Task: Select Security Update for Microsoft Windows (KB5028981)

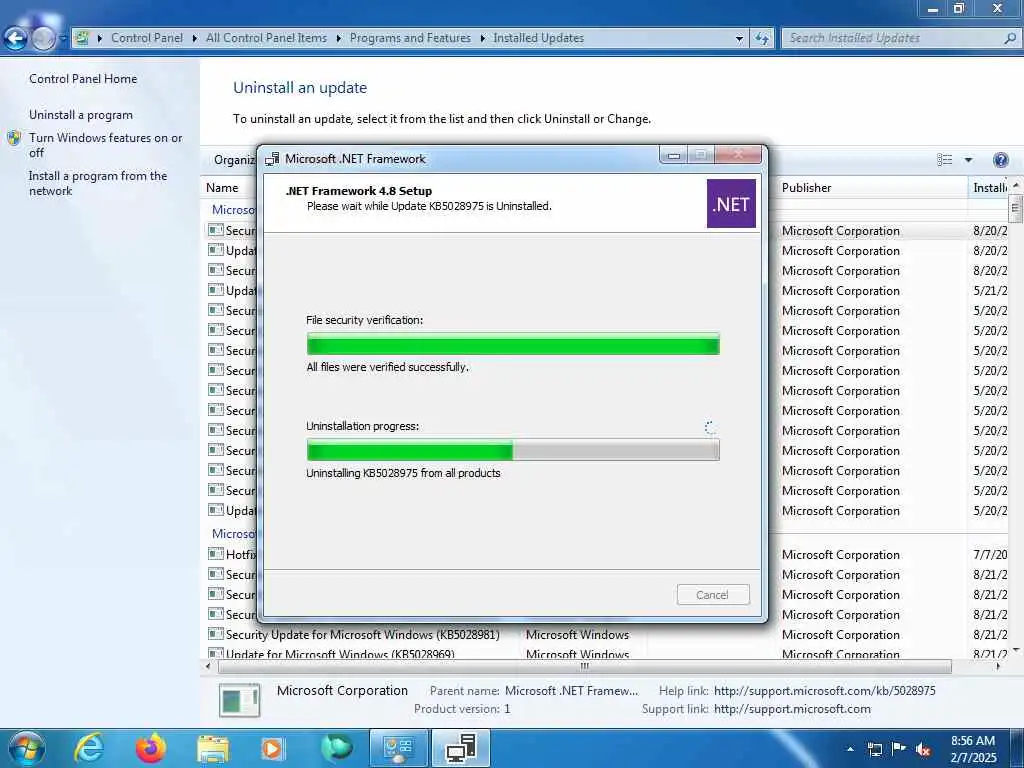Action: coord(362,635)
